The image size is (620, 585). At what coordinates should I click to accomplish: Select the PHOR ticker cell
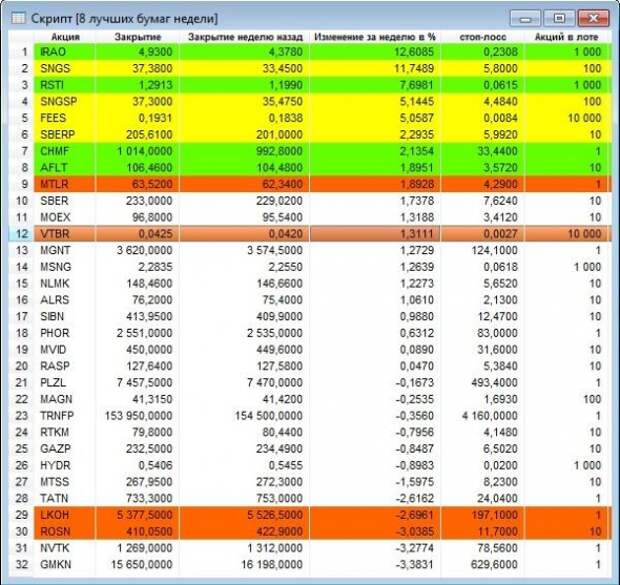(x=65, y=333)
